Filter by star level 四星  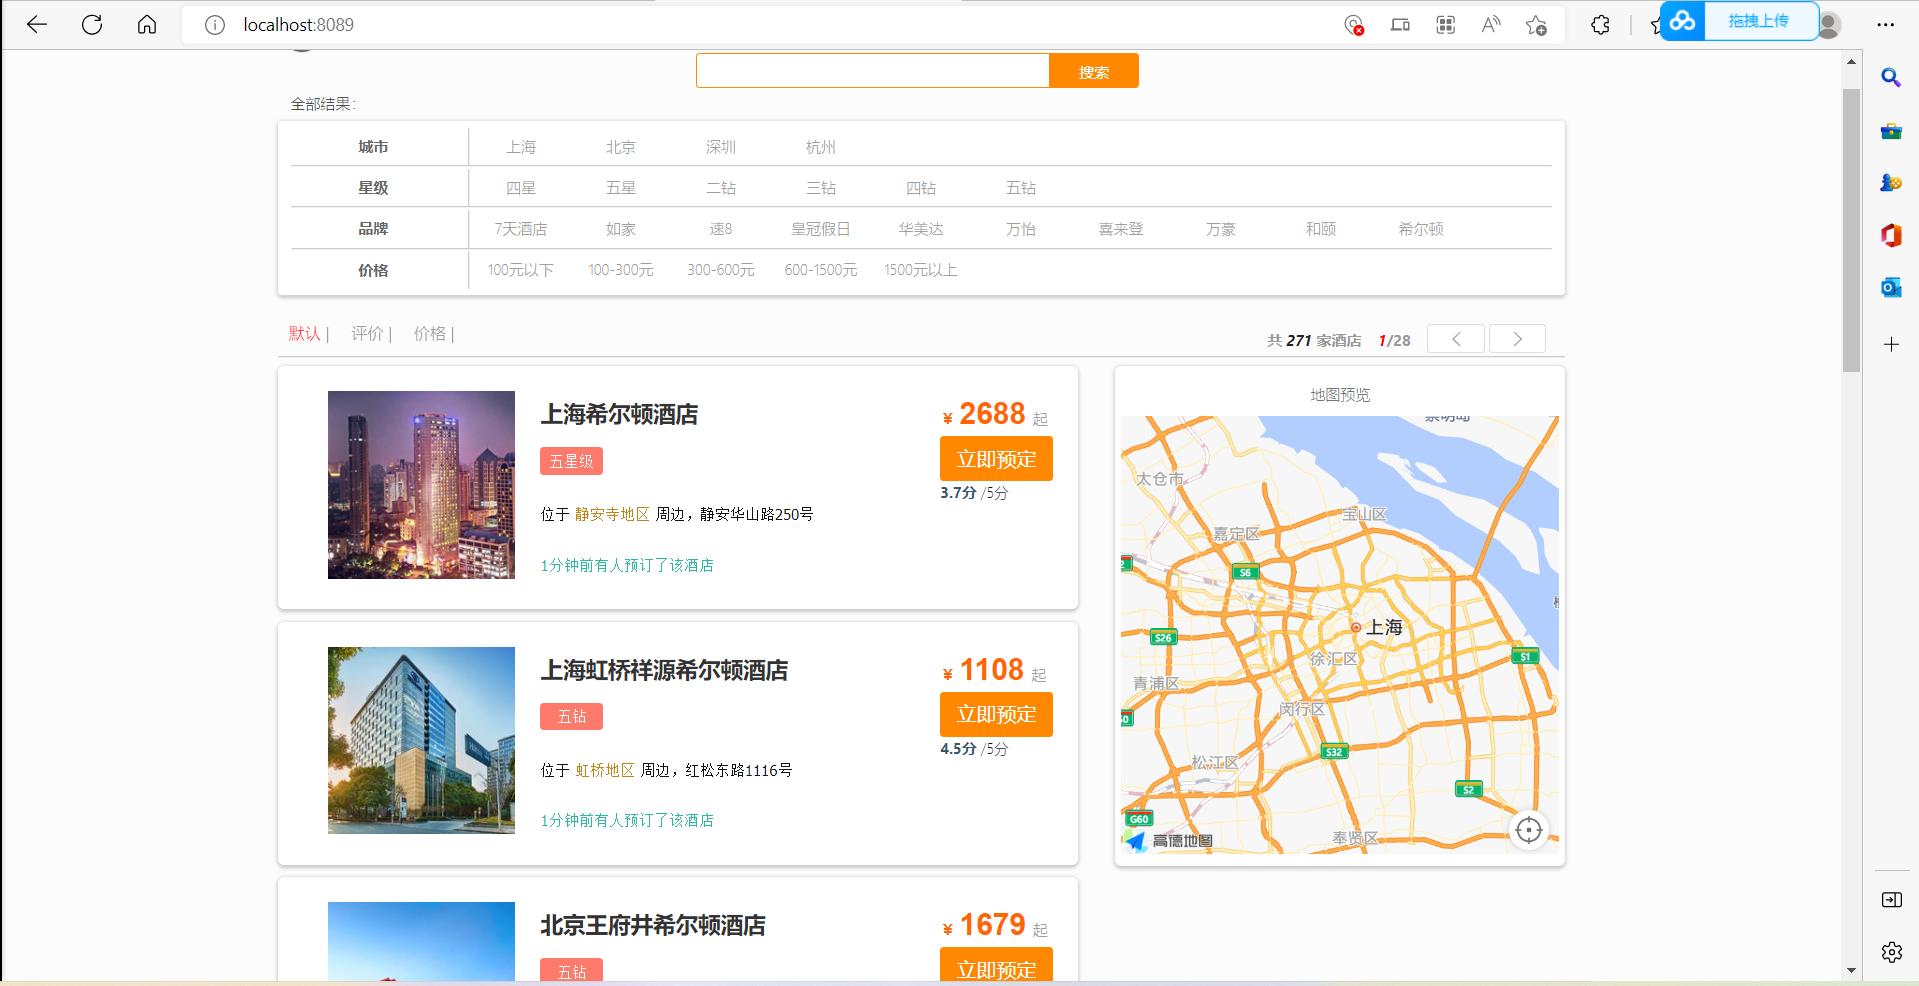tap(521, 188)
